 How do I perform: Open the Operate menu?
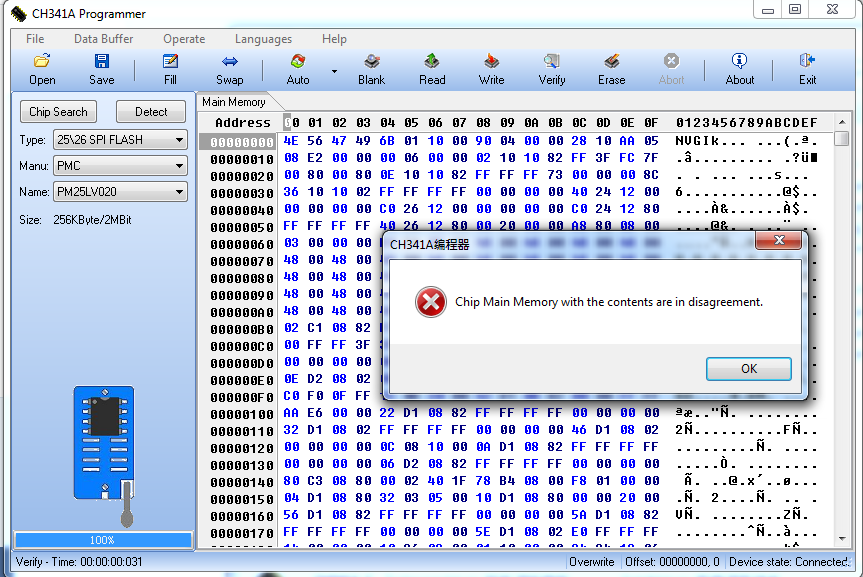pos(184,39)
